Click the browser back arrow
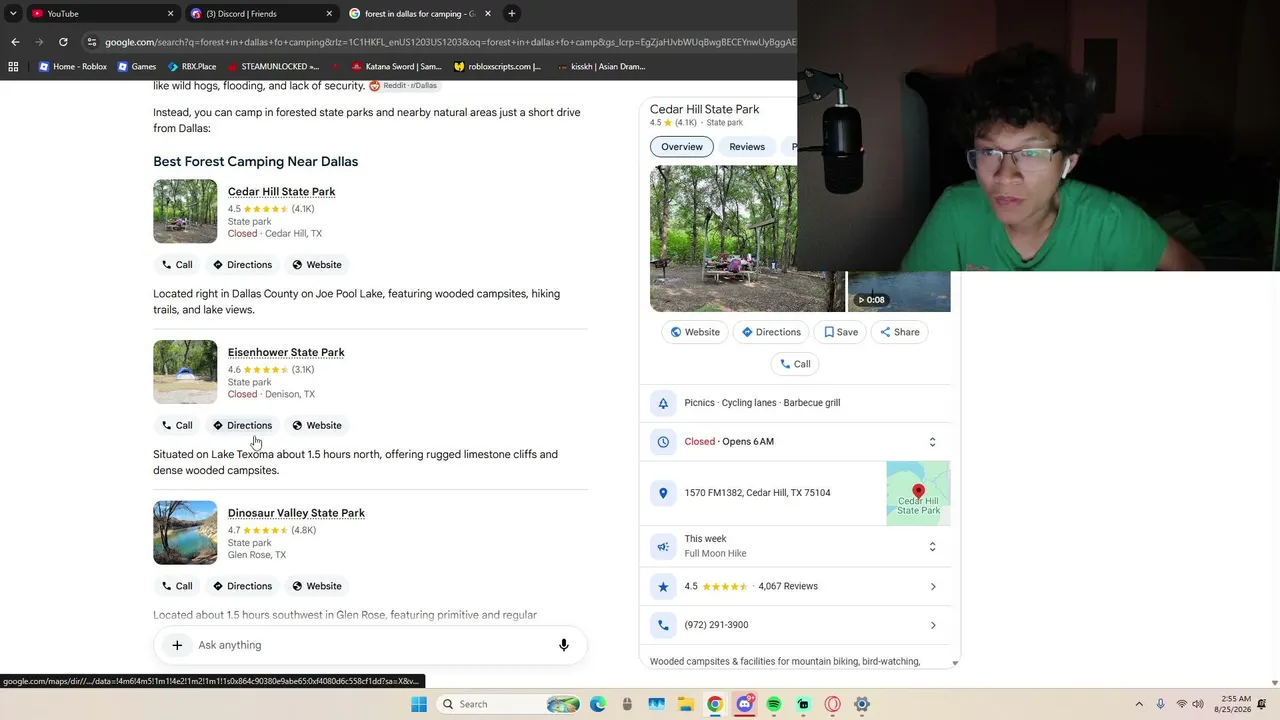 pyautogui.click(x=15, y=42)
